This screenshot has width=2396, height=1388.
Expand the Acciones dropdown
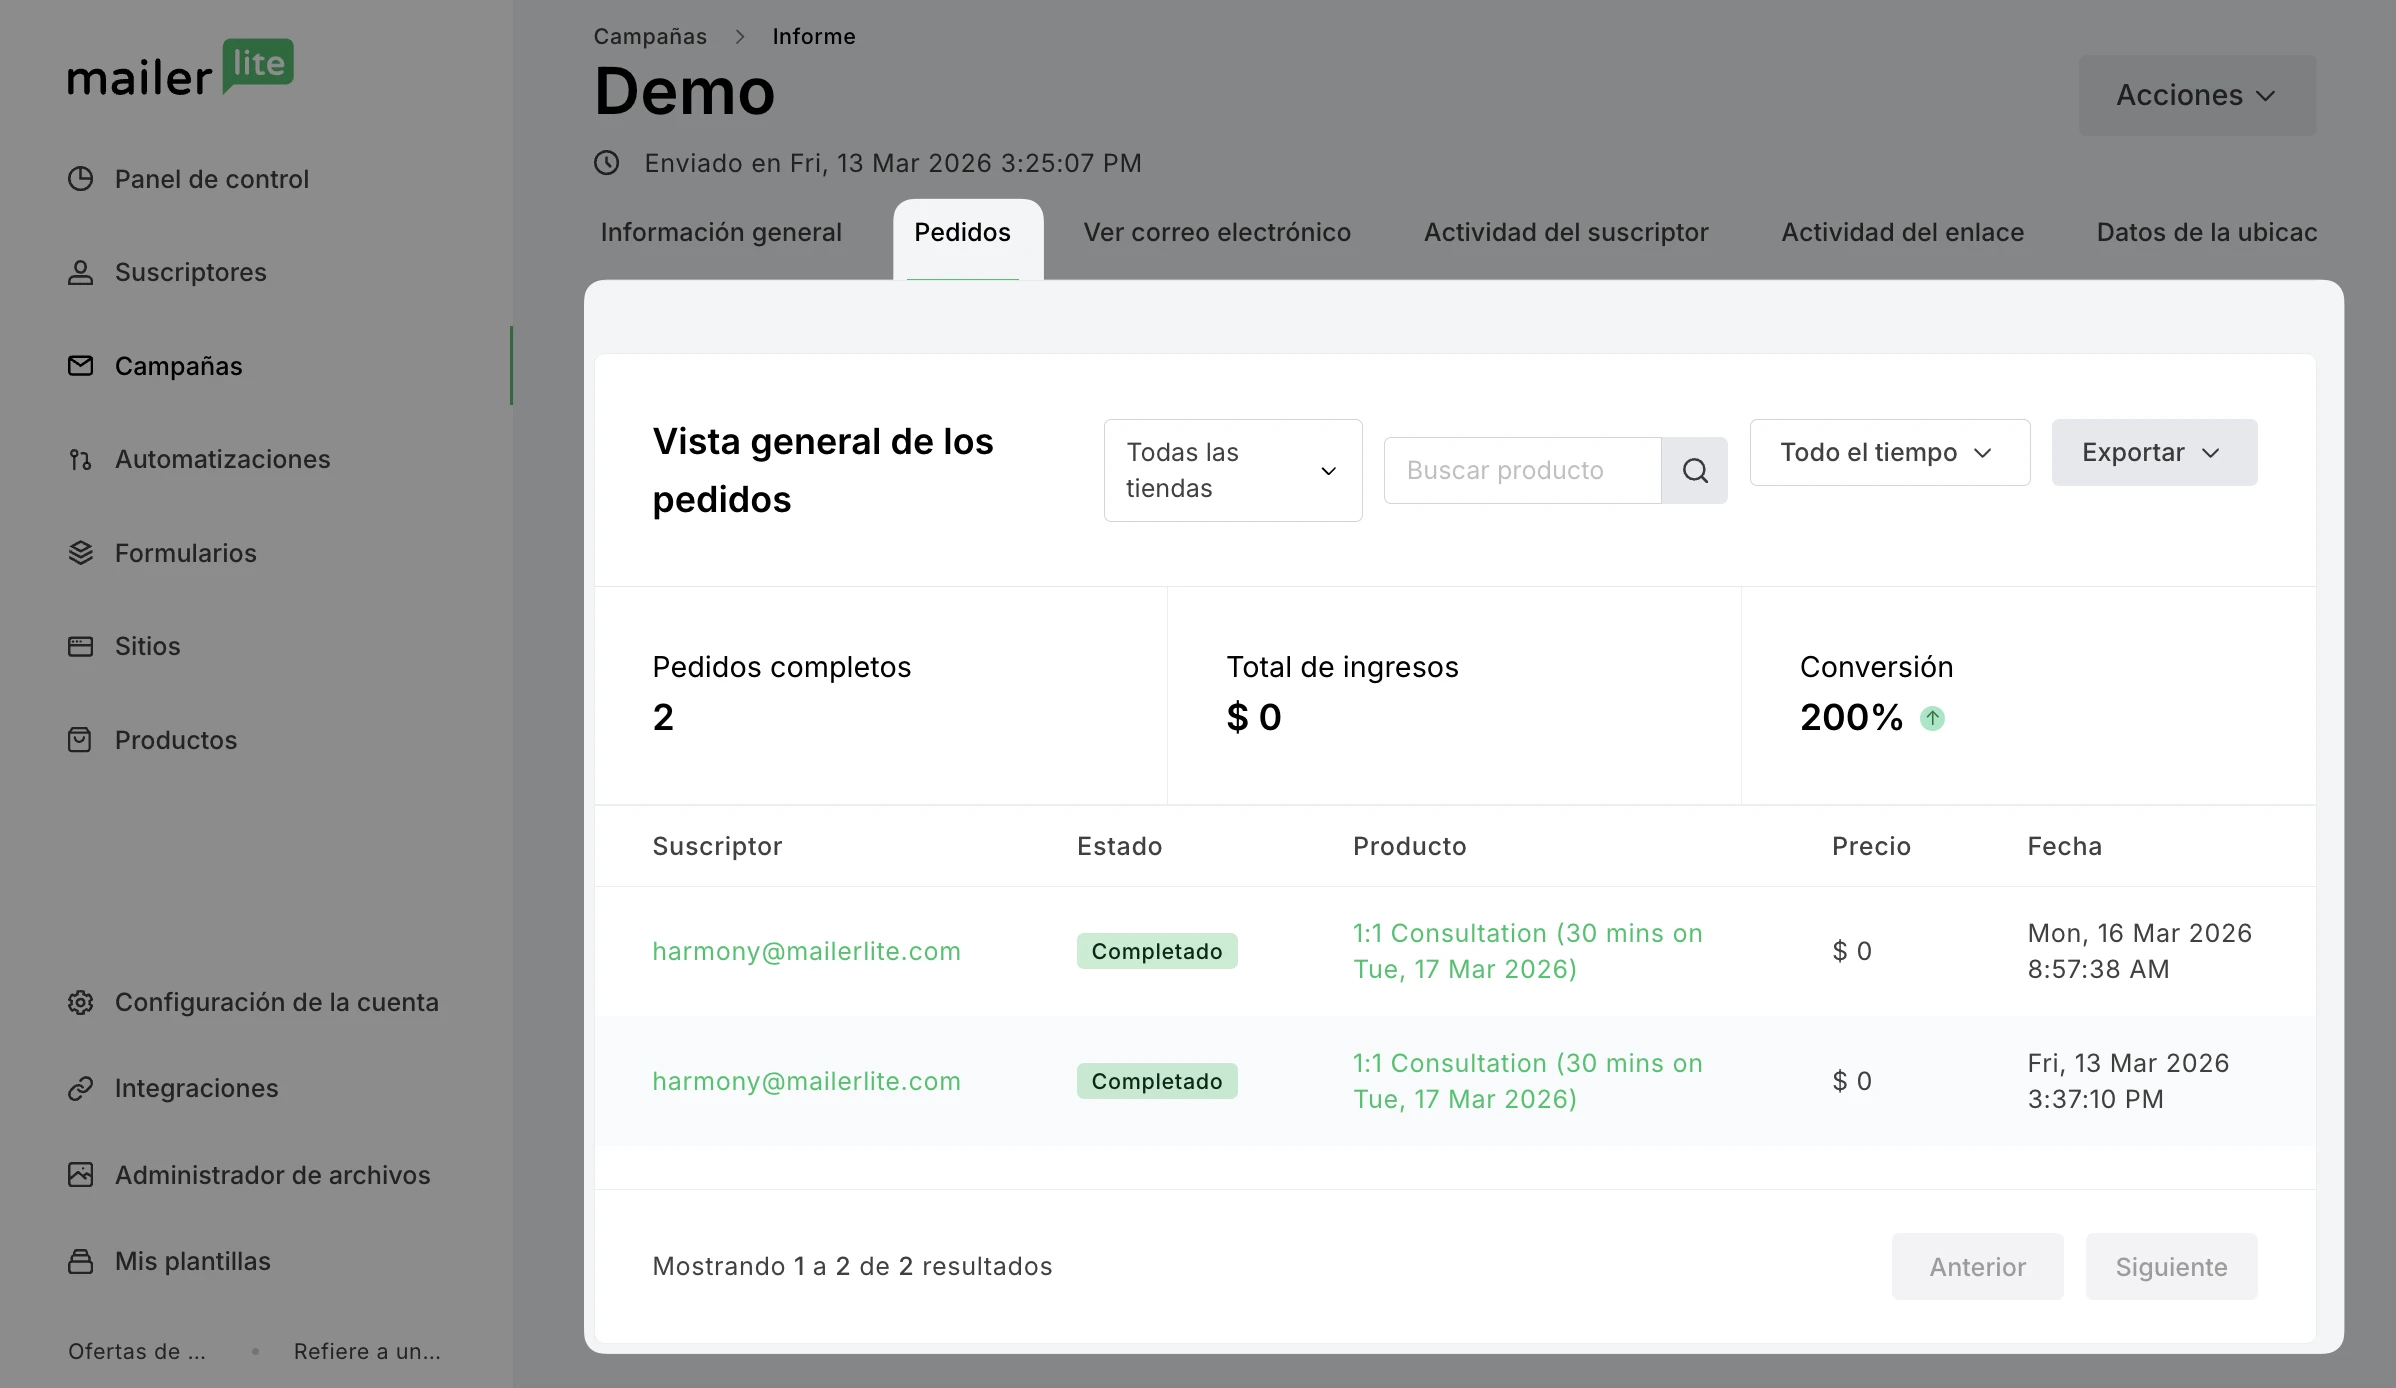(x=2197, y=95)
